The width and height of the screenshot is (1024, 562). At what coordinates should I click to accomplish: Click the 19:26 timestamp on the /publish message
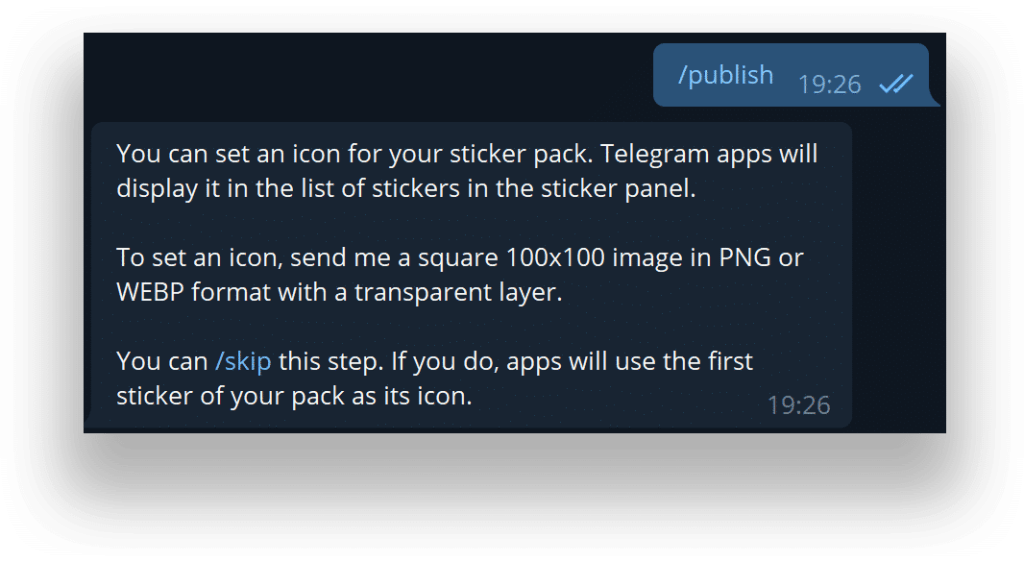[x=829, y=84]
